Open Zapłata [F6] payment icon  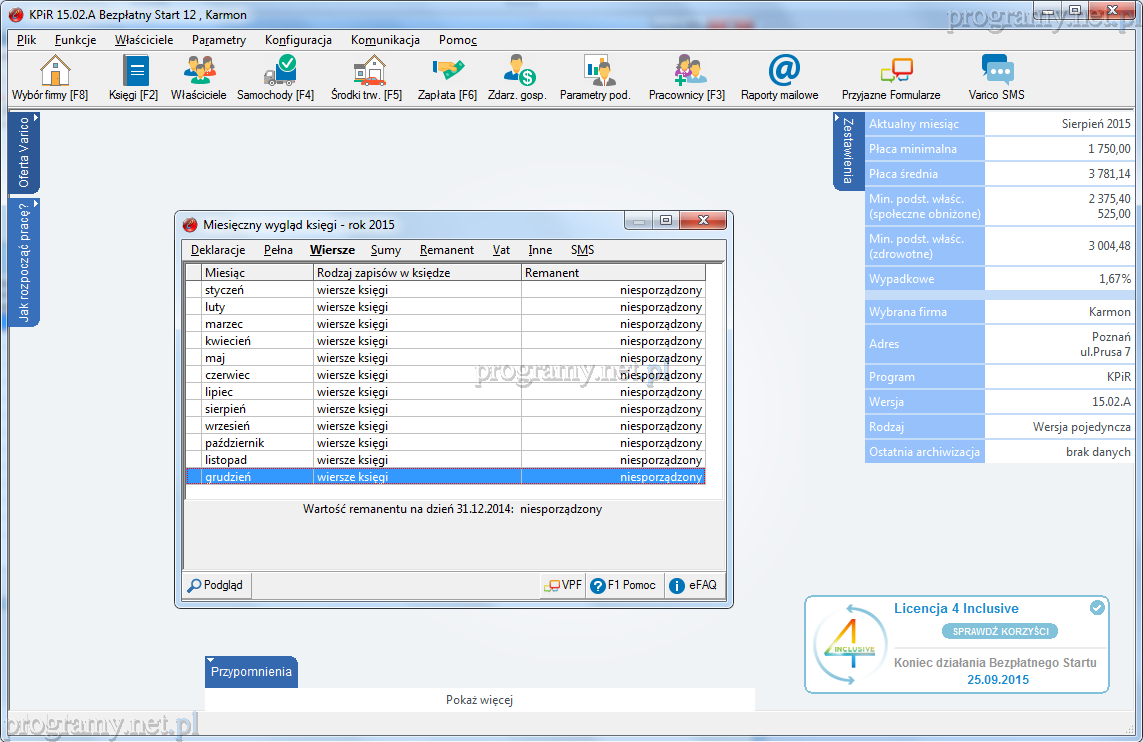pyautogui.click(x=447, y=72)
